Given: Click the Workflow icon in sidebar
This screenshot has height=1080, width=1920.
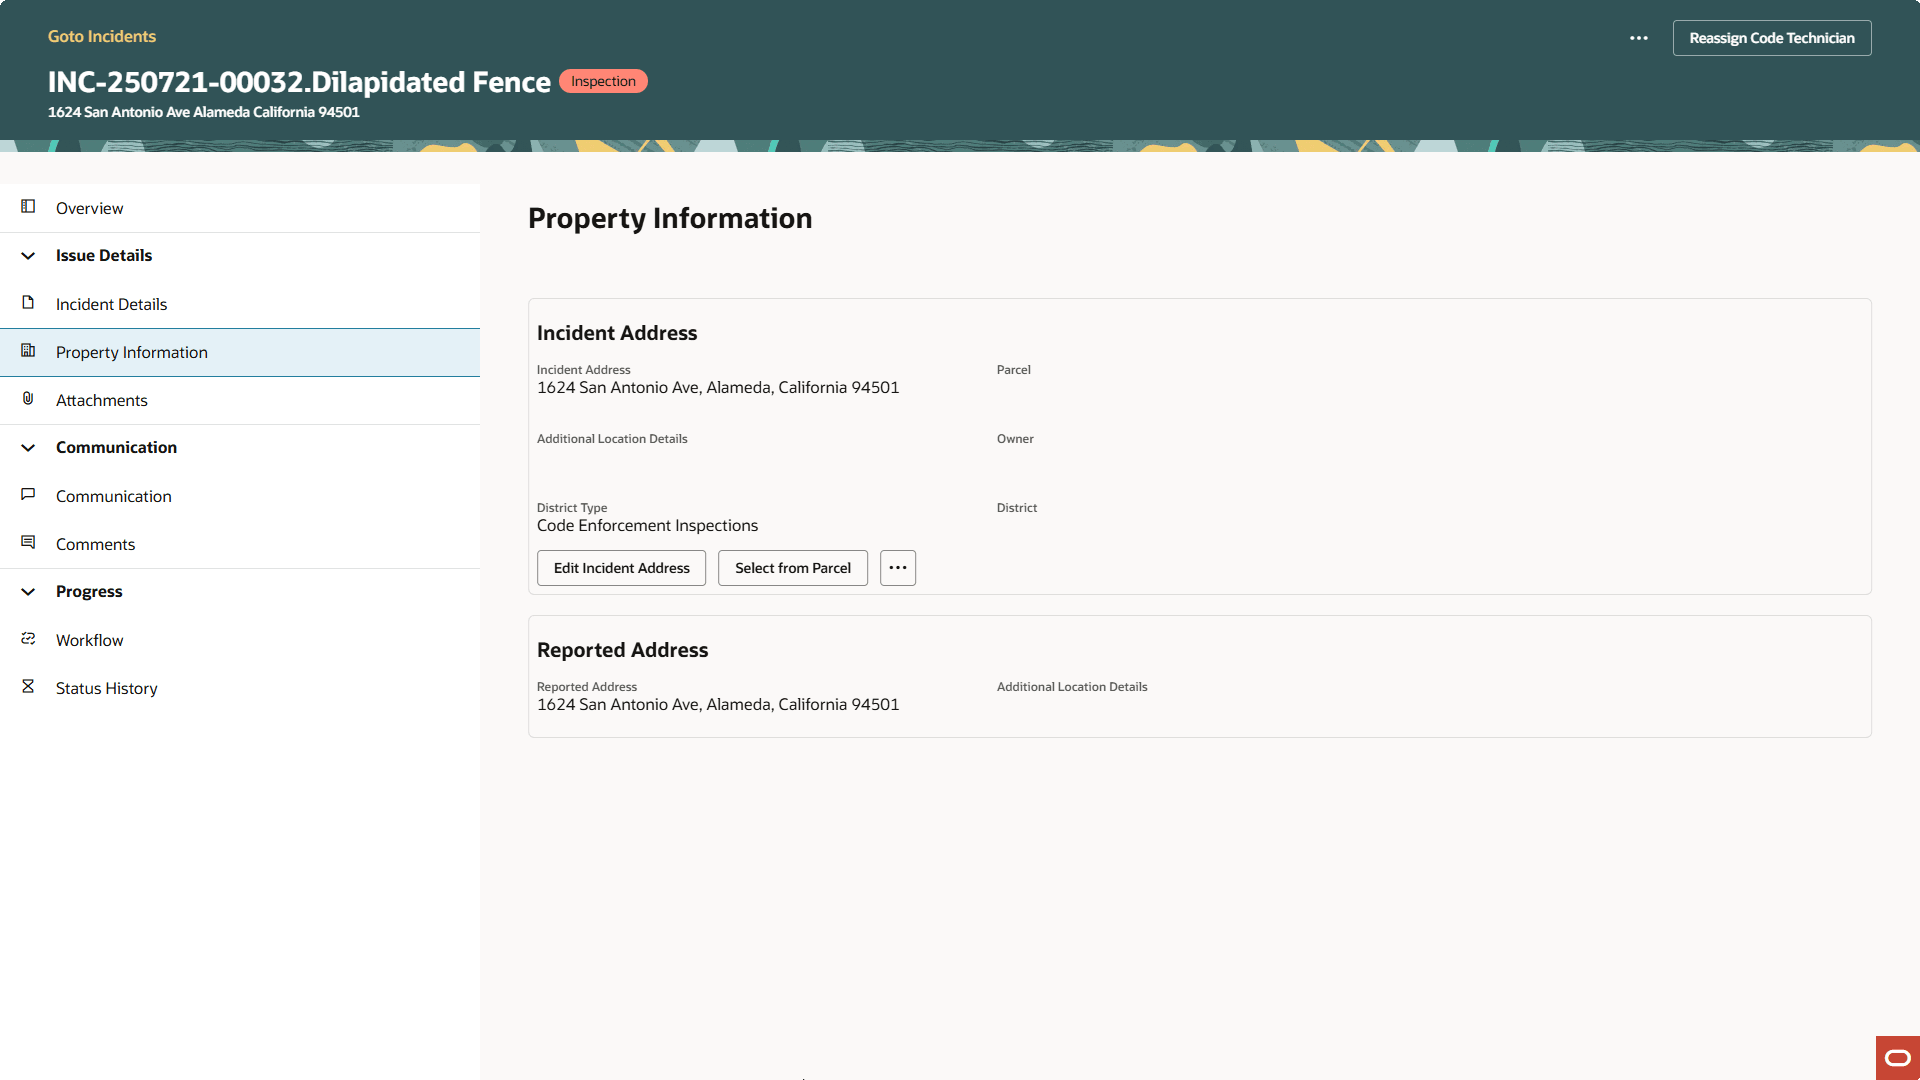Looking at the screenshot, I should pos(28,639).
